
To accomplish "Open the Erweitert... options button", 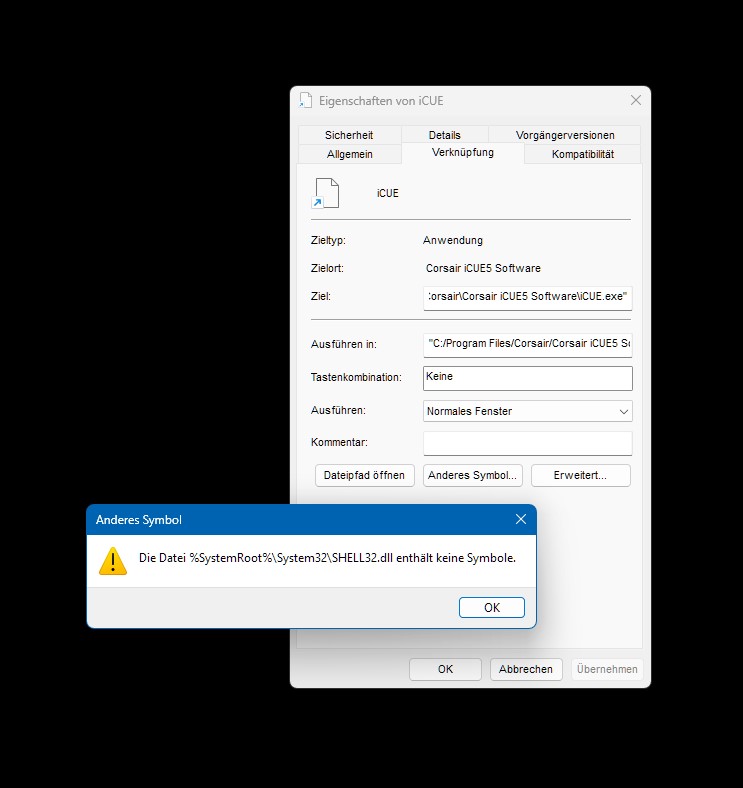I will [x=581, y=475].
